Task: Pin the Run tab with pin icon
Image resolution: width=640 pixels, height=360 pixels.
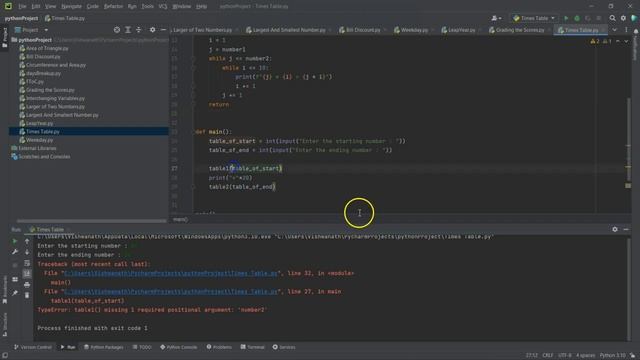Action: click(x=15, y=293)
